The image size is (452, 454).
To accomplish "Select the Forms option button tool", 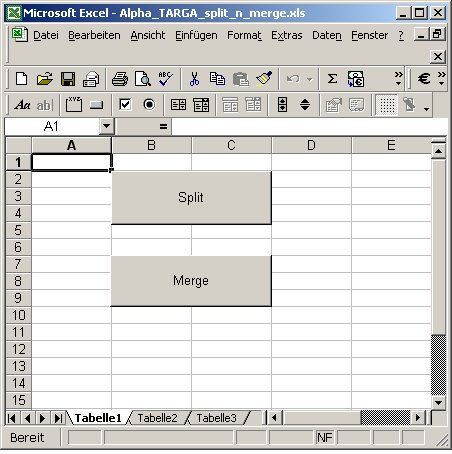I will [149, 105].
